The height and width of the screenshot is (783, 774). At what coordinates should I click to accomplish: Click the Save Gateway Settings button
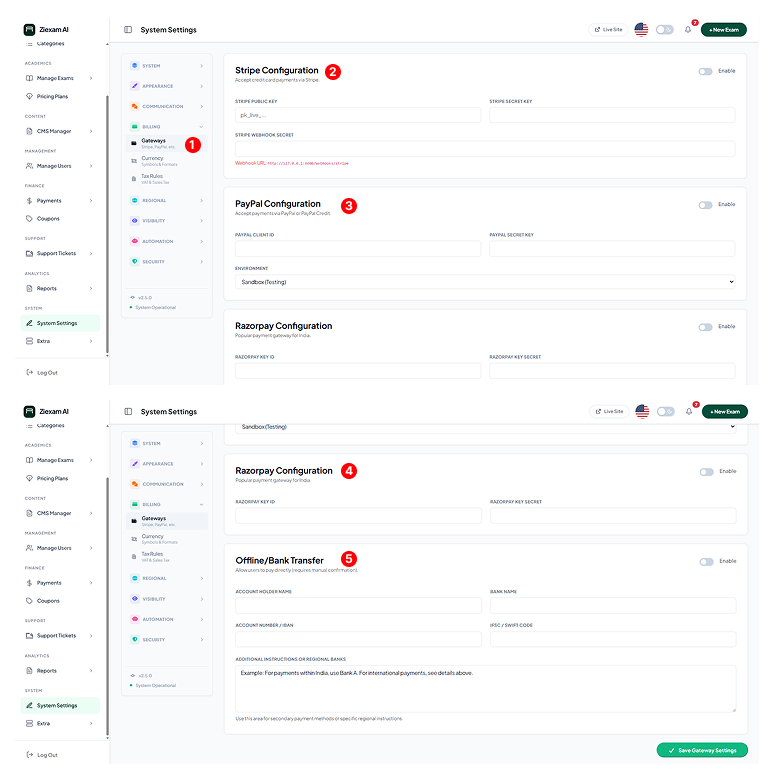click(702, 750)
